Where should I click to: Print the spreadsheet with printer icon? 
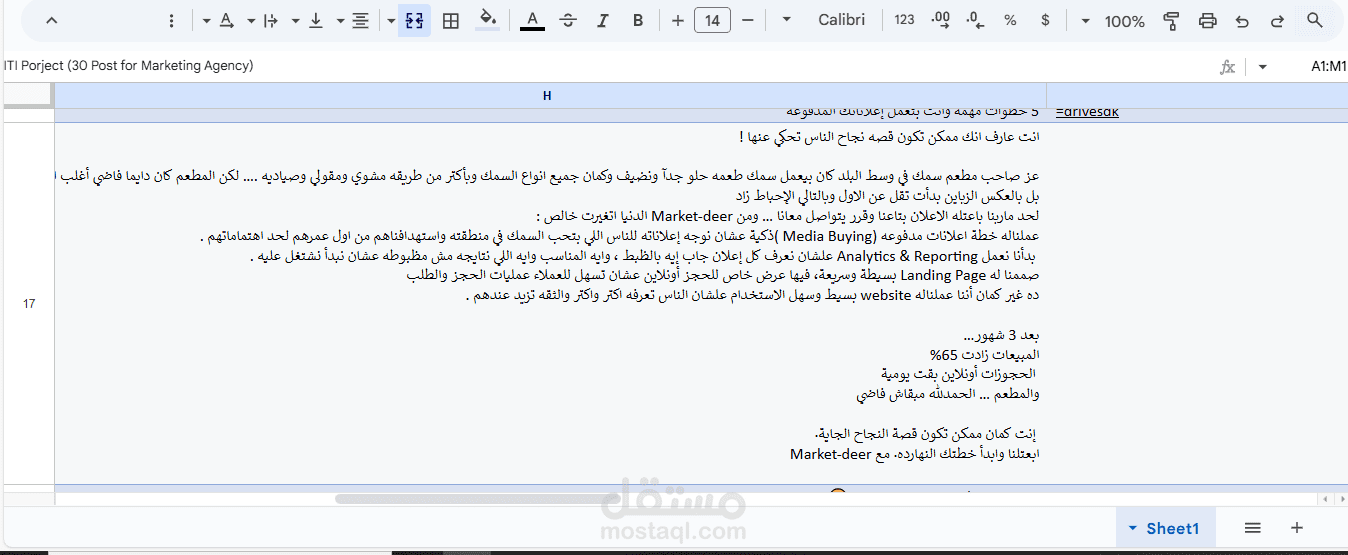pos(1208,21)
